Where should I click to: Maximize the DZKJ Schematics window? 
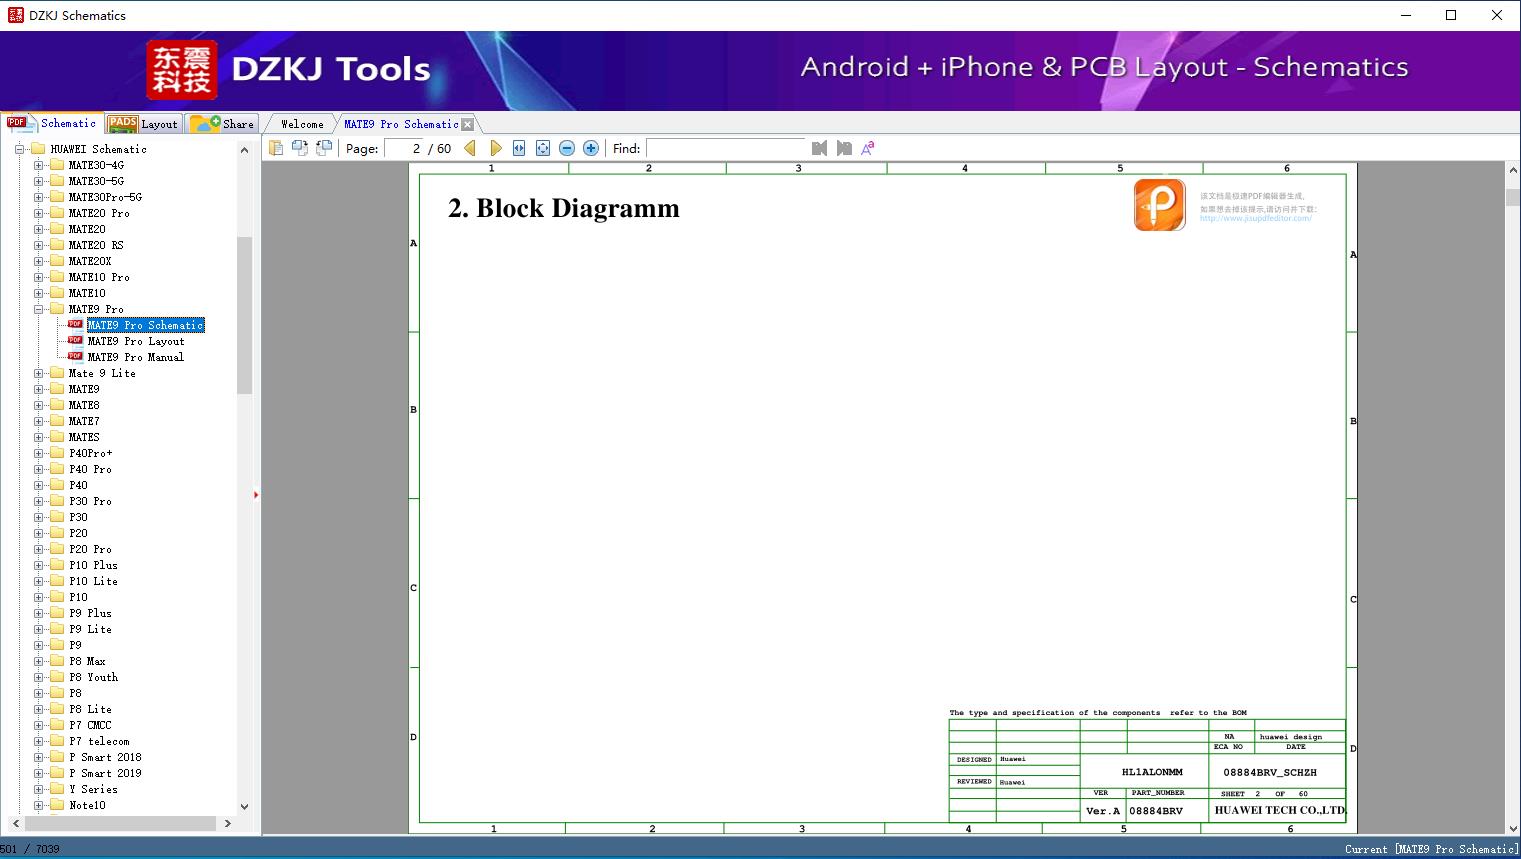click(1451, 15)
